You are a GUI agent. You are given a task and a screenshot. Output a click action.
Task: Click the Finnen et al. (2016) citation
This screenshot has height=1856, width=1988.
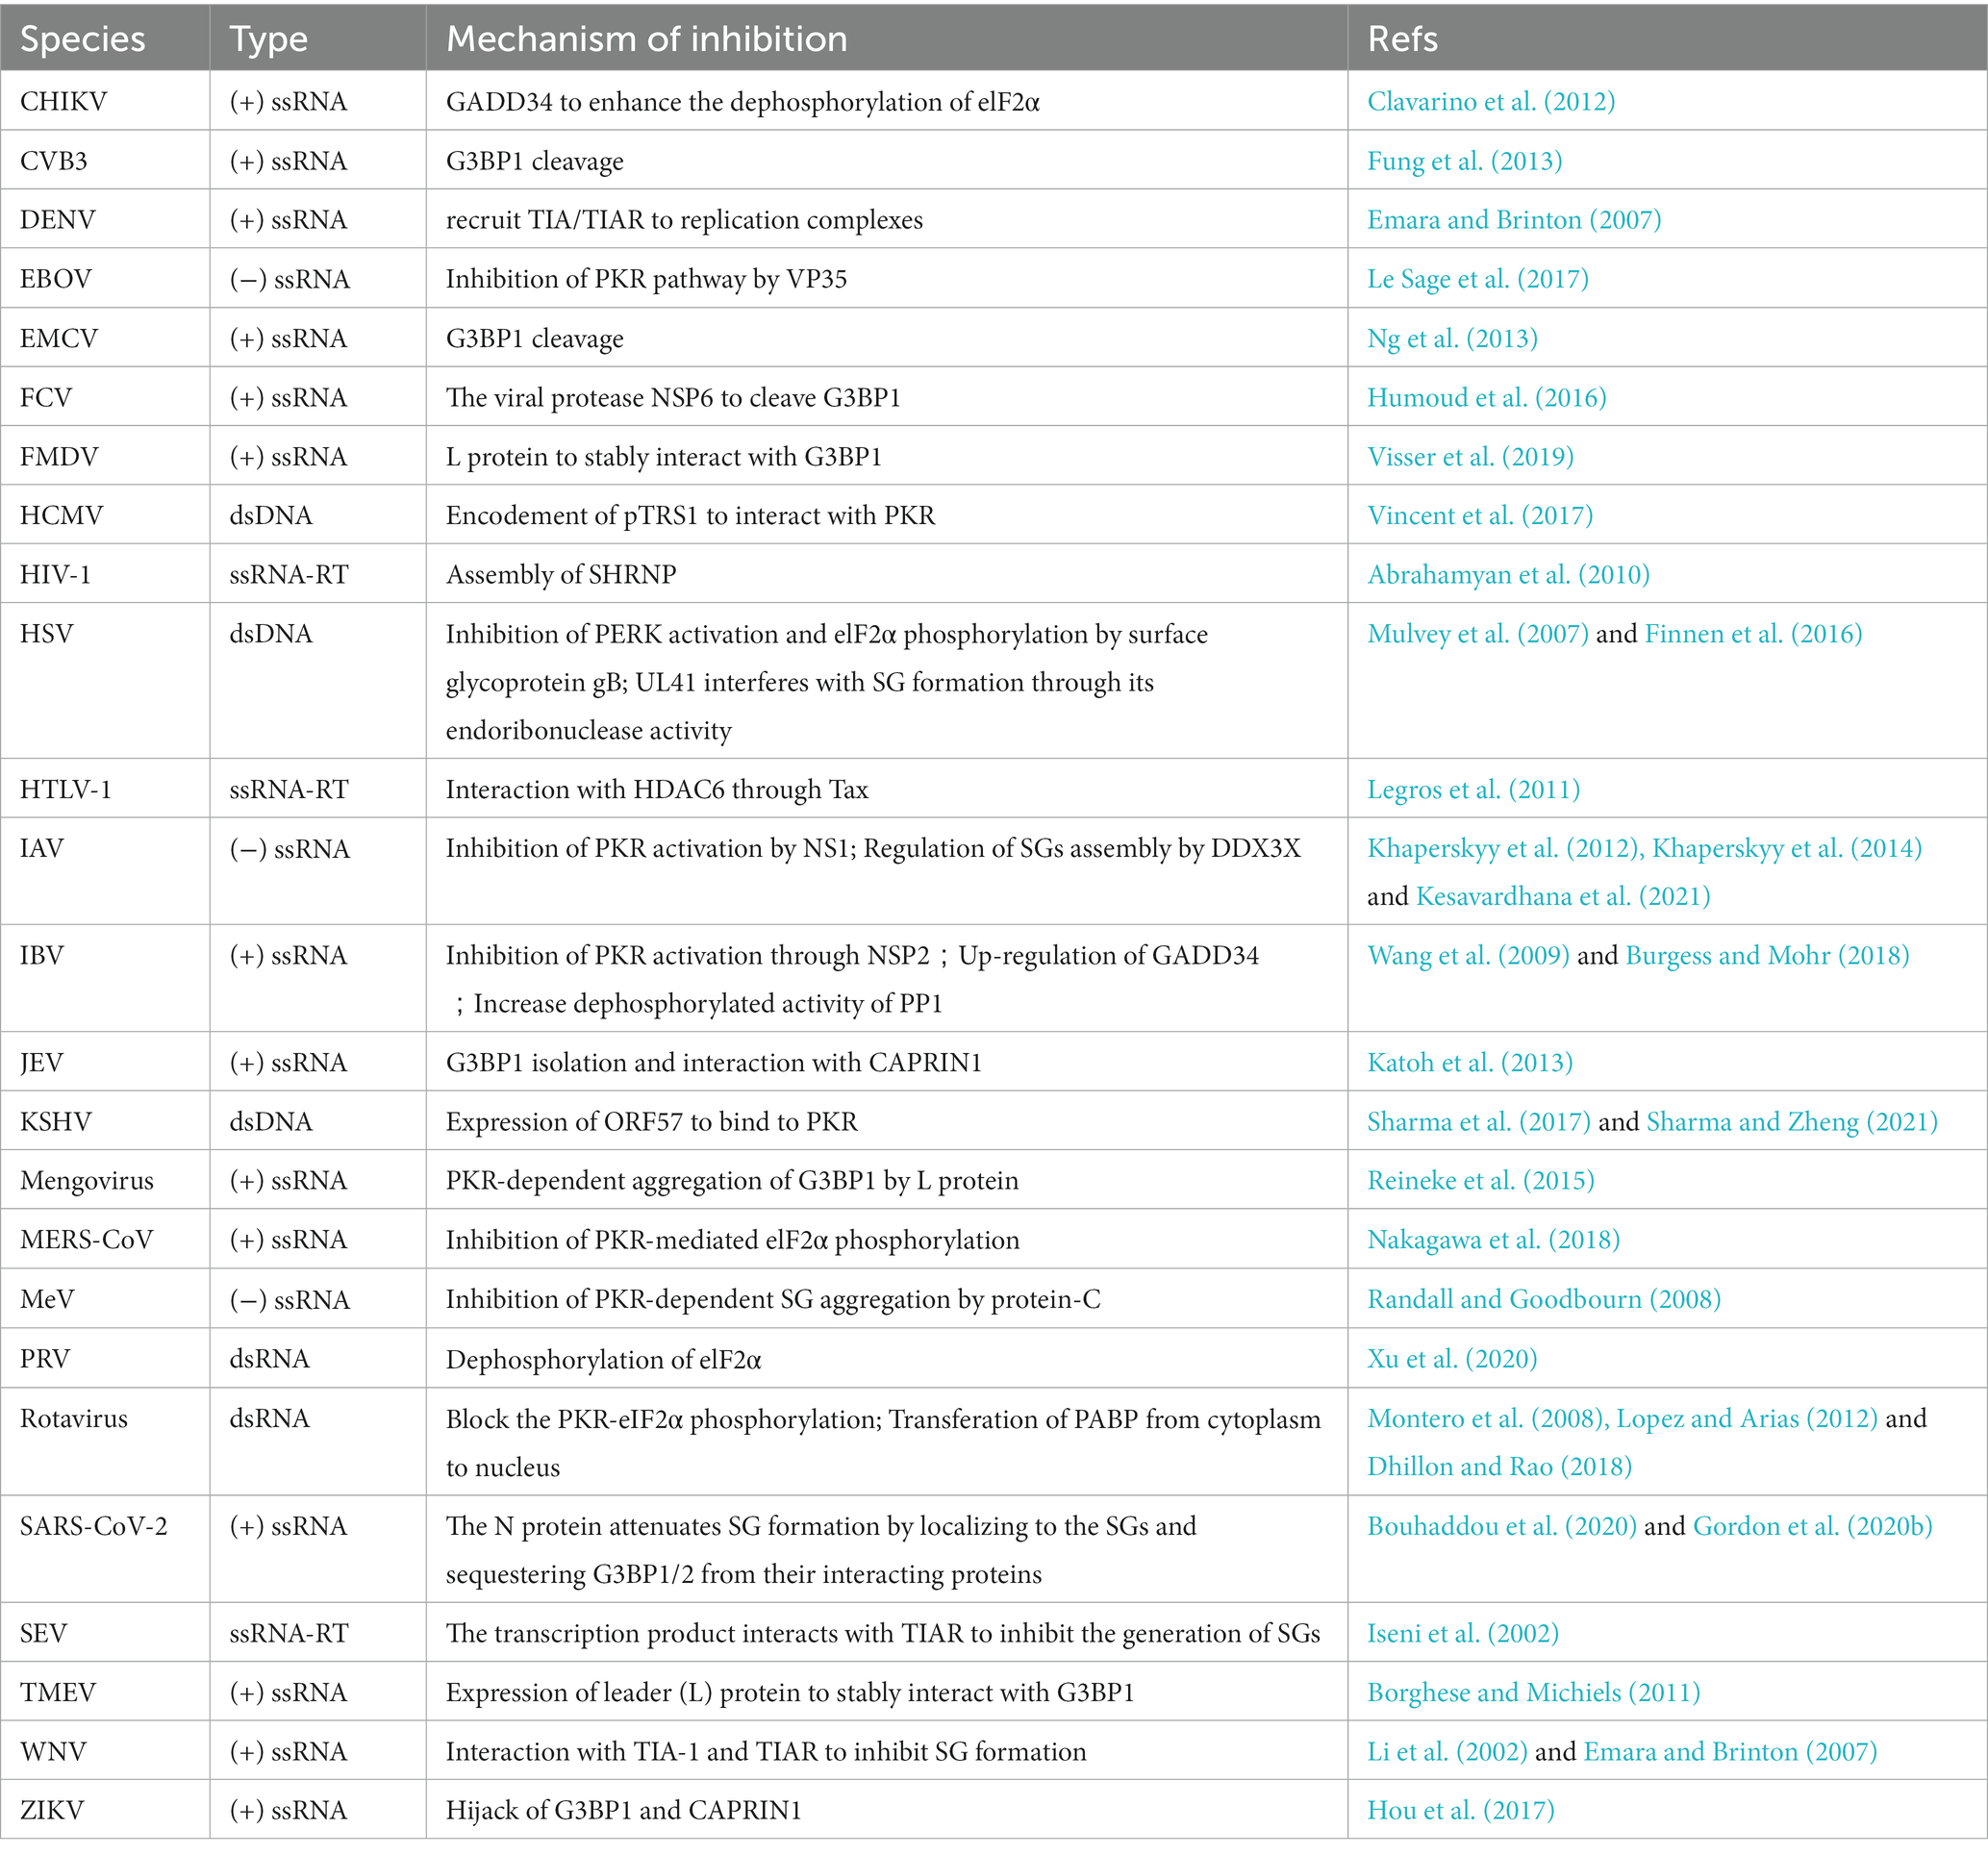click(x=1753, y=633)
